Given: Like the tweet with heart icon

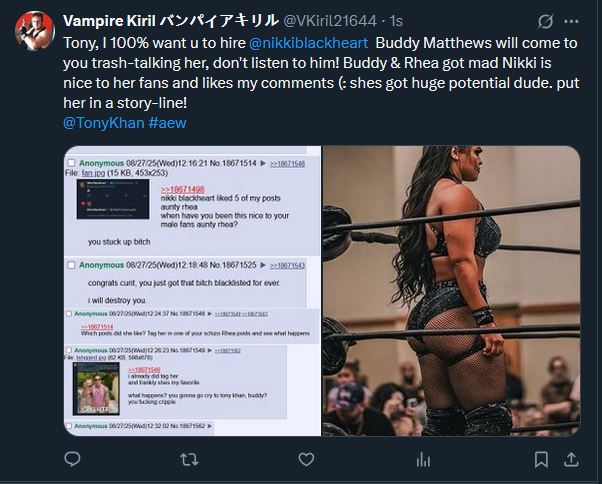Looking at the screenshot, I should tap(306, 459).
